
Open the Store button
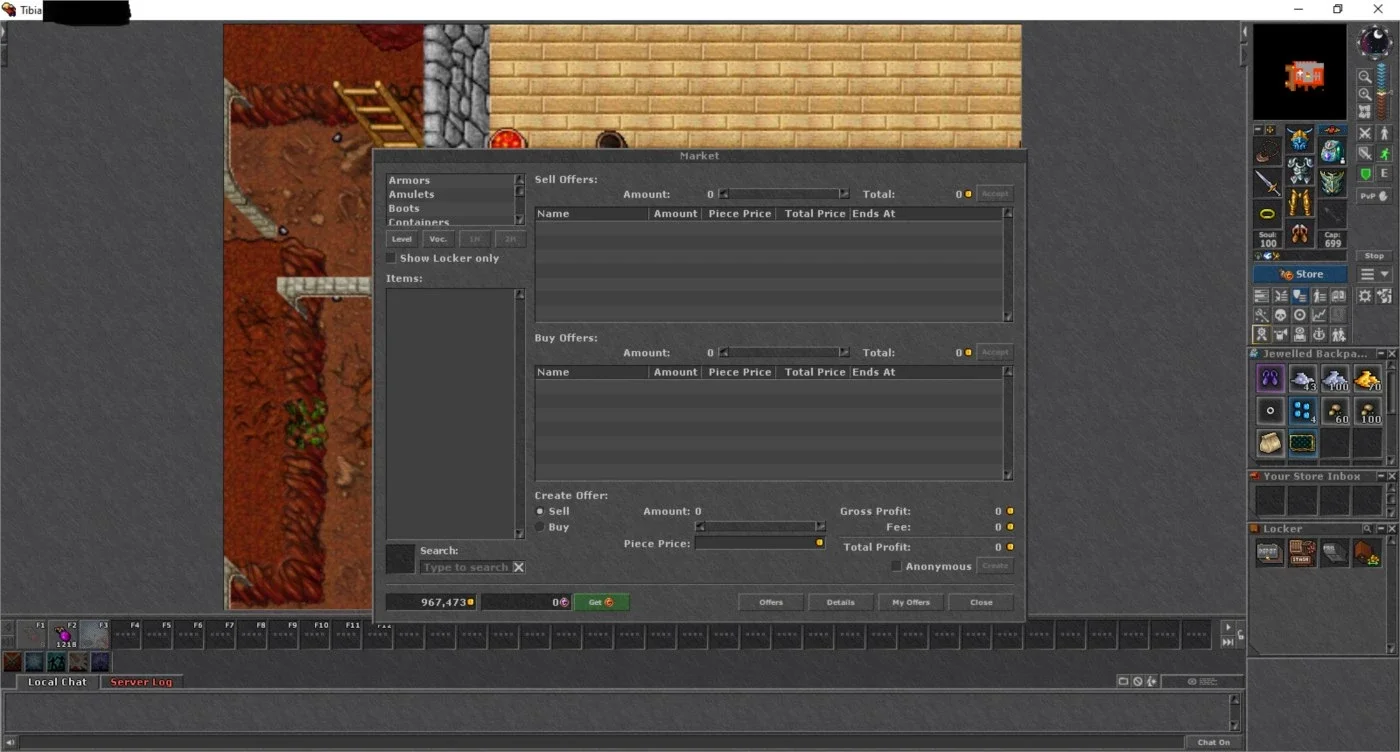[x=1300, y=274]
